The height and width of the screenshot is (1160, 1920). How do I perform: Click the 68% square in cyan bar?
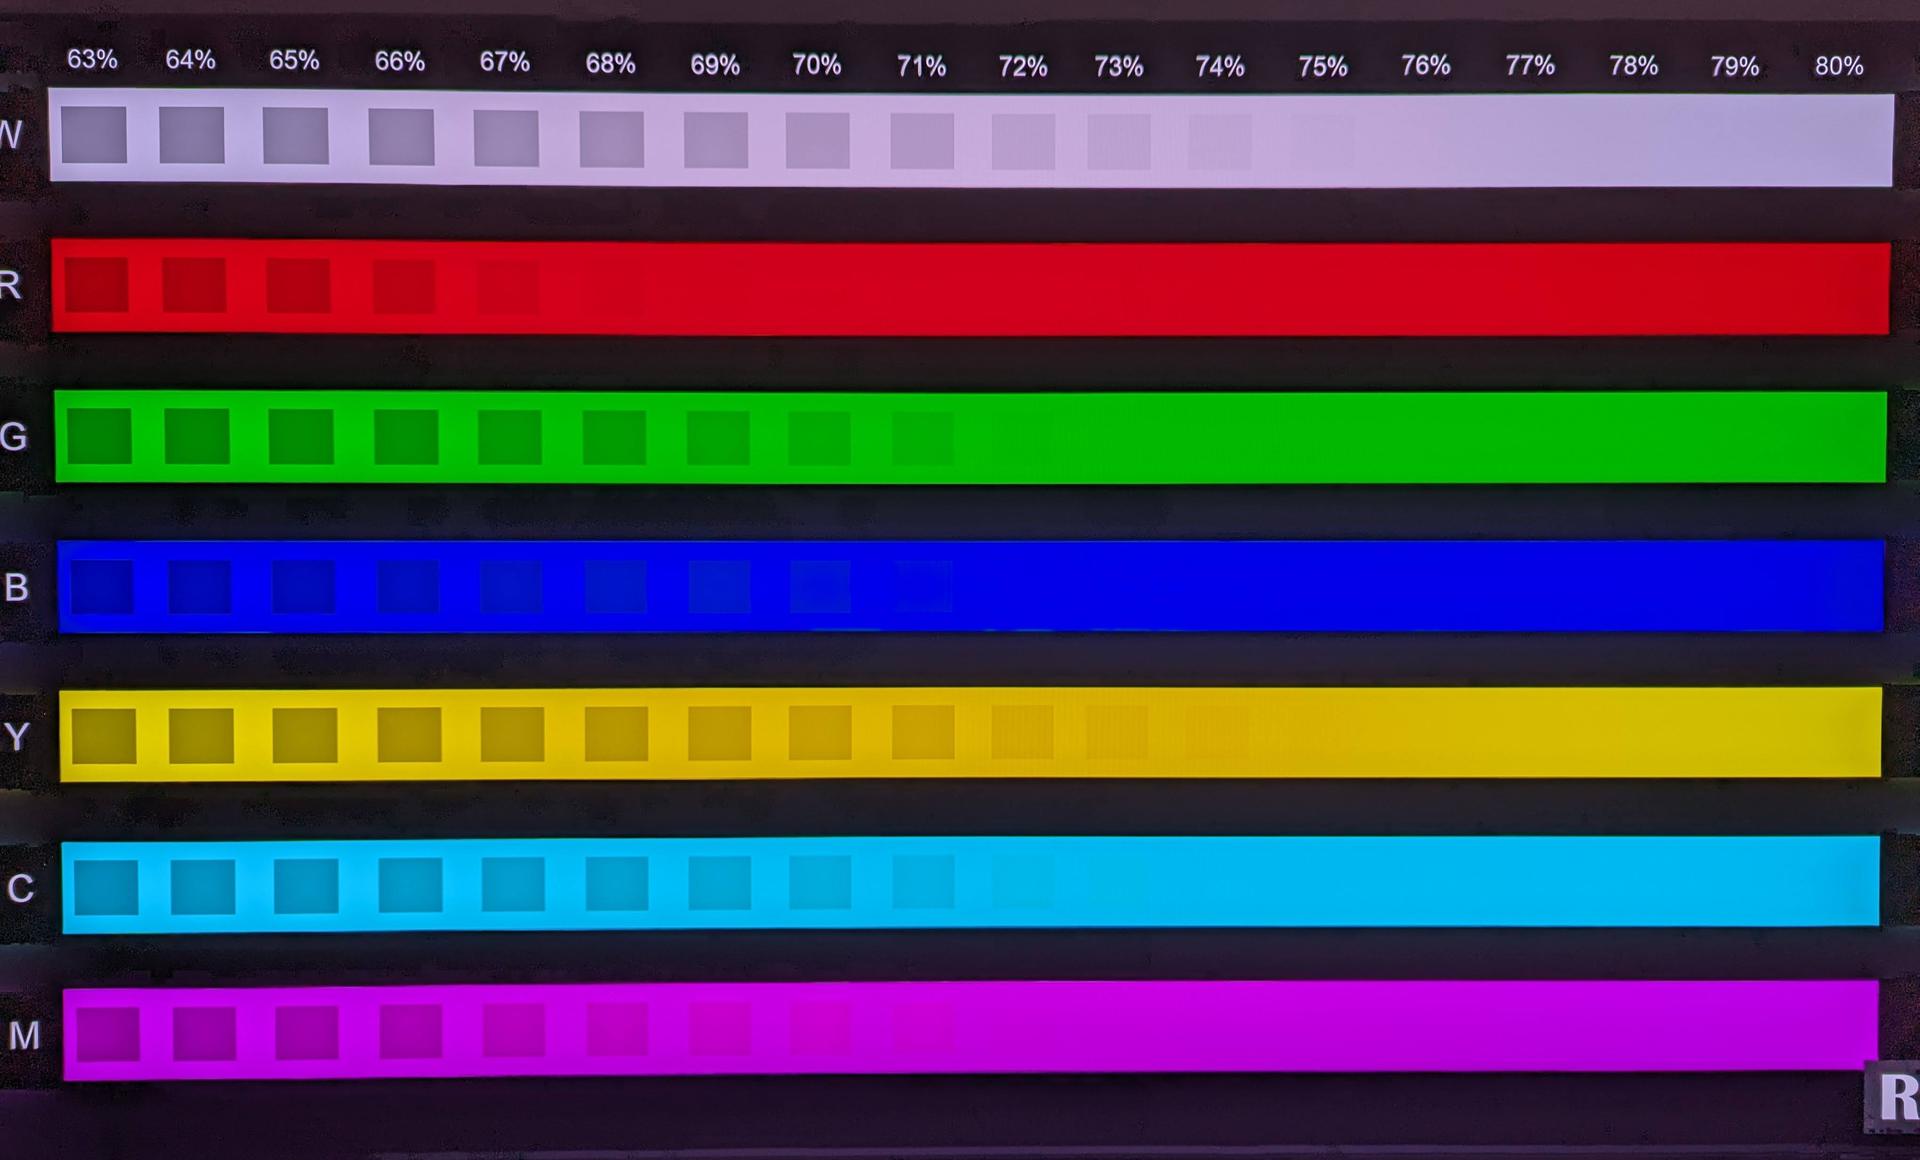click(616, 884)
